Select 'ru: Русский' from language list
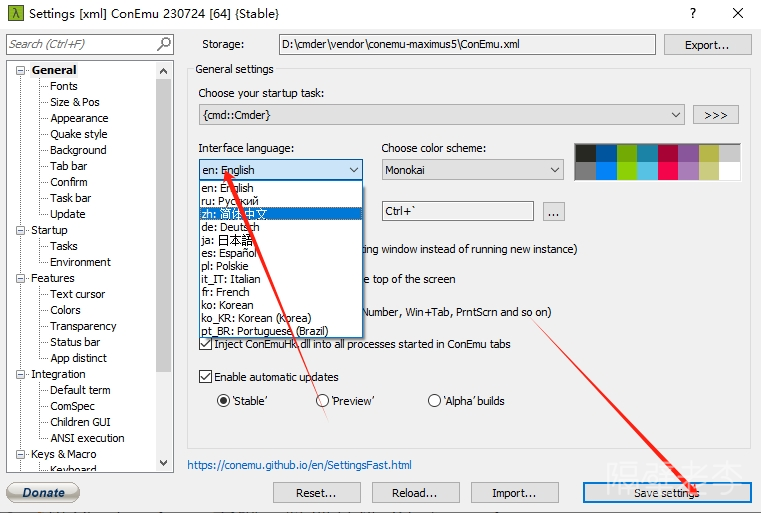The height and width of the screenshot is (513, 761). coord(281,201)
